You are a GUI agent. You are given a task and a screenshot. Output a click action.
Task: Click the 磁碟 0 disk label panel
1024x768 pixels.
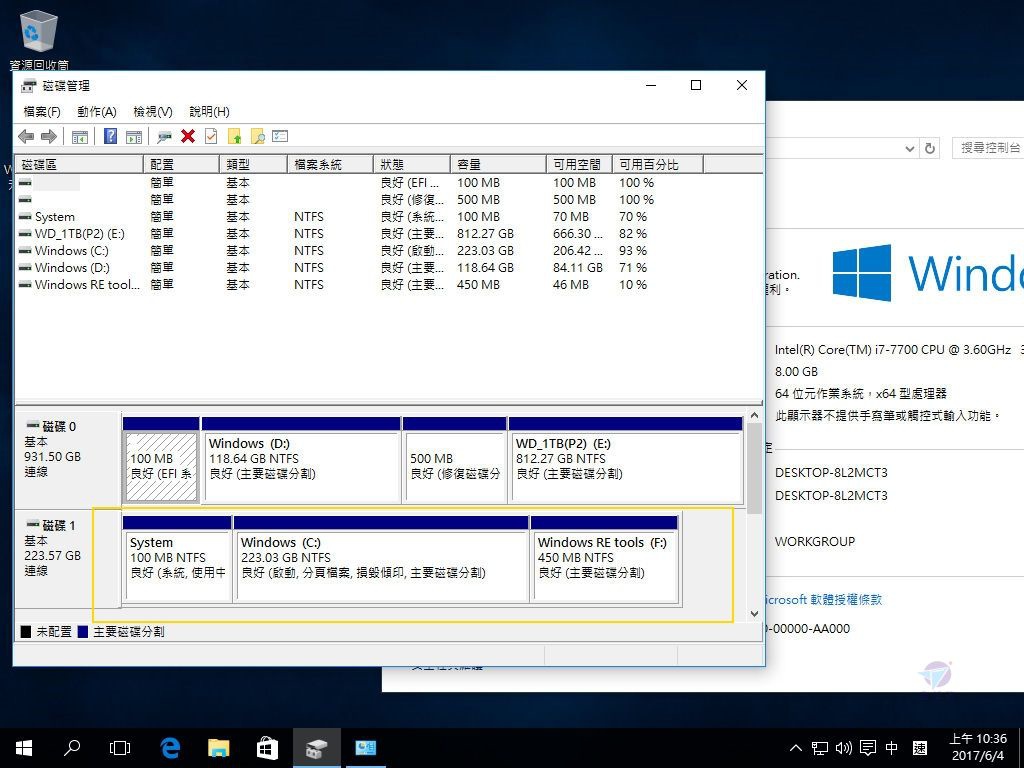(x=68, y=460)
